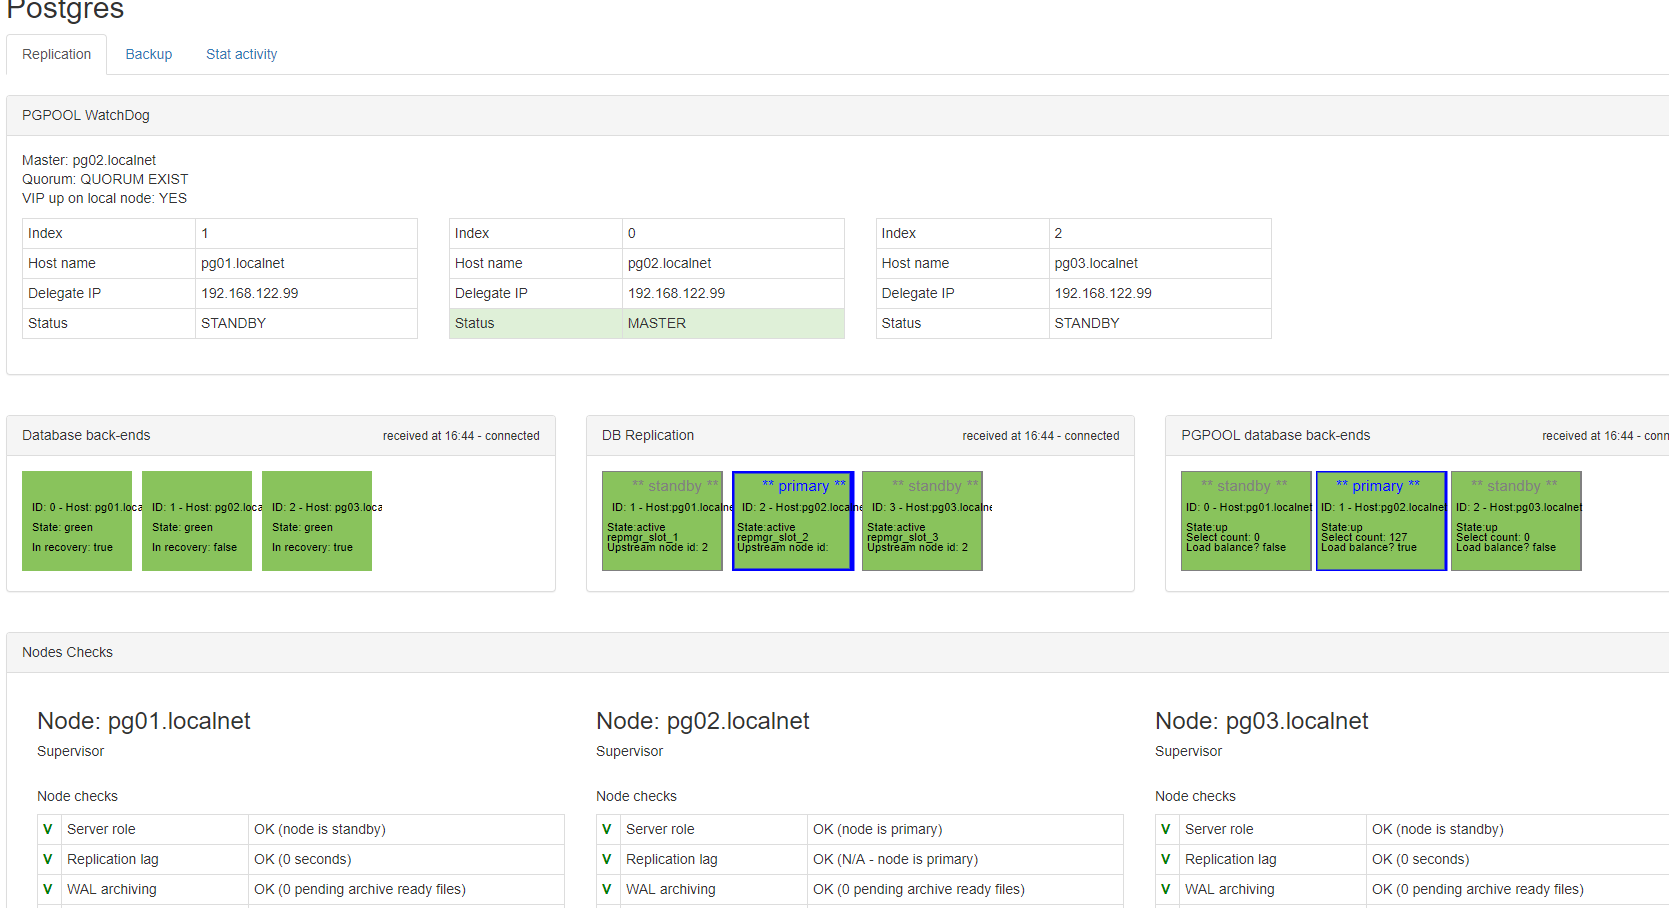Collapse the Database back-ends panel
The width and height of the screenshot is (1669, 908).
pyautogui.click(x=86, y=435)
